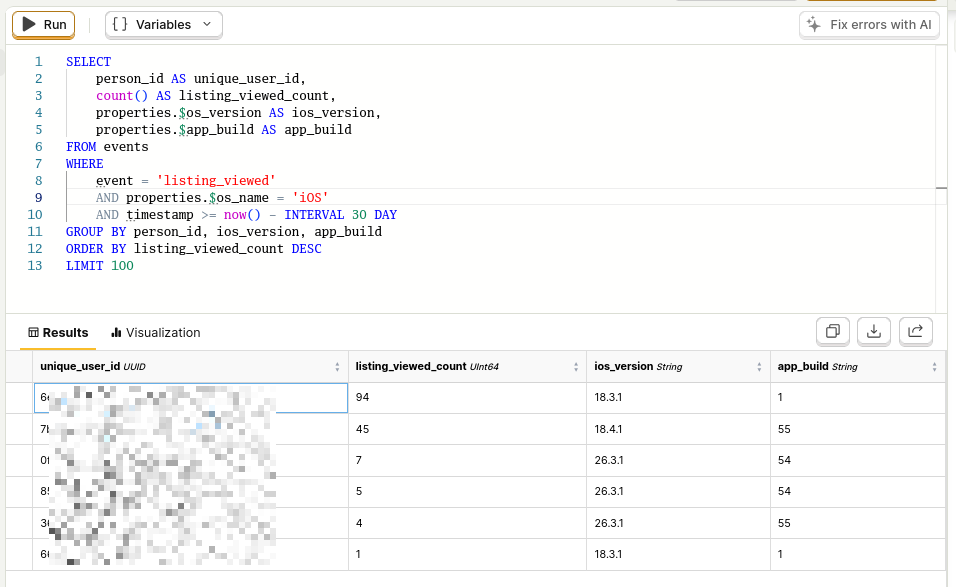Select the first row's unique_user_id cell
This screenshot has width=956, height=587.
[x=190, y=398]
